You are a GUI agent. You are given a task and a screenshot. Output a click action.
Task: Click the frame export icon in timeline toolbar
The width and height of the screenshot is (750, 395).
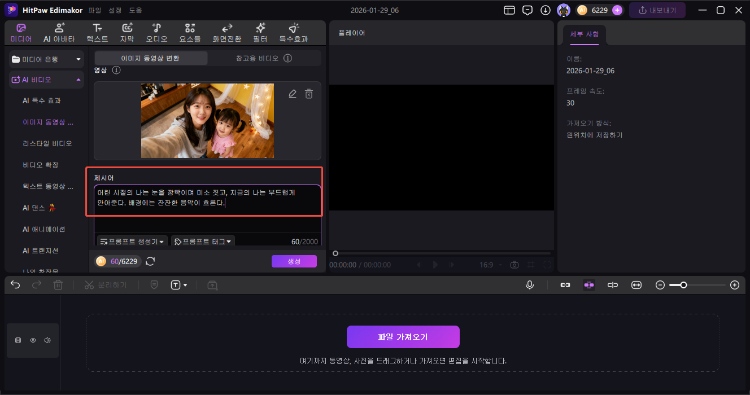coord(212,285)
